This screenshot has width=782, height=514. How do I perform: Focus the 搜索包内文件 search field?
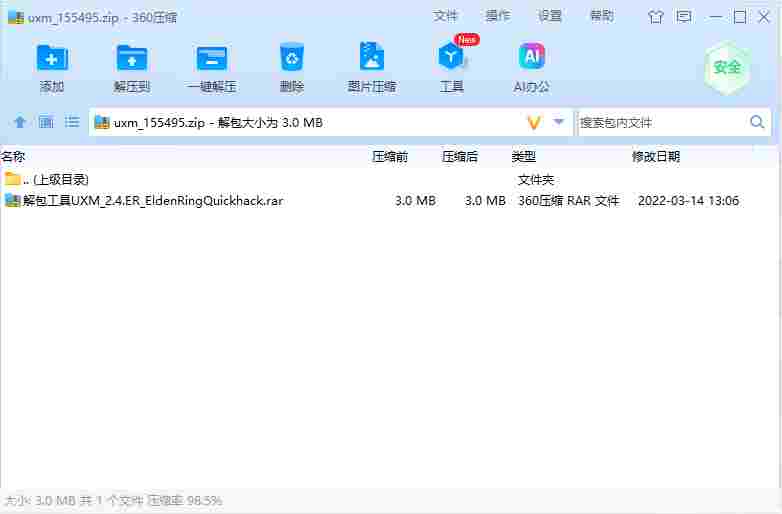click(661, 122)
